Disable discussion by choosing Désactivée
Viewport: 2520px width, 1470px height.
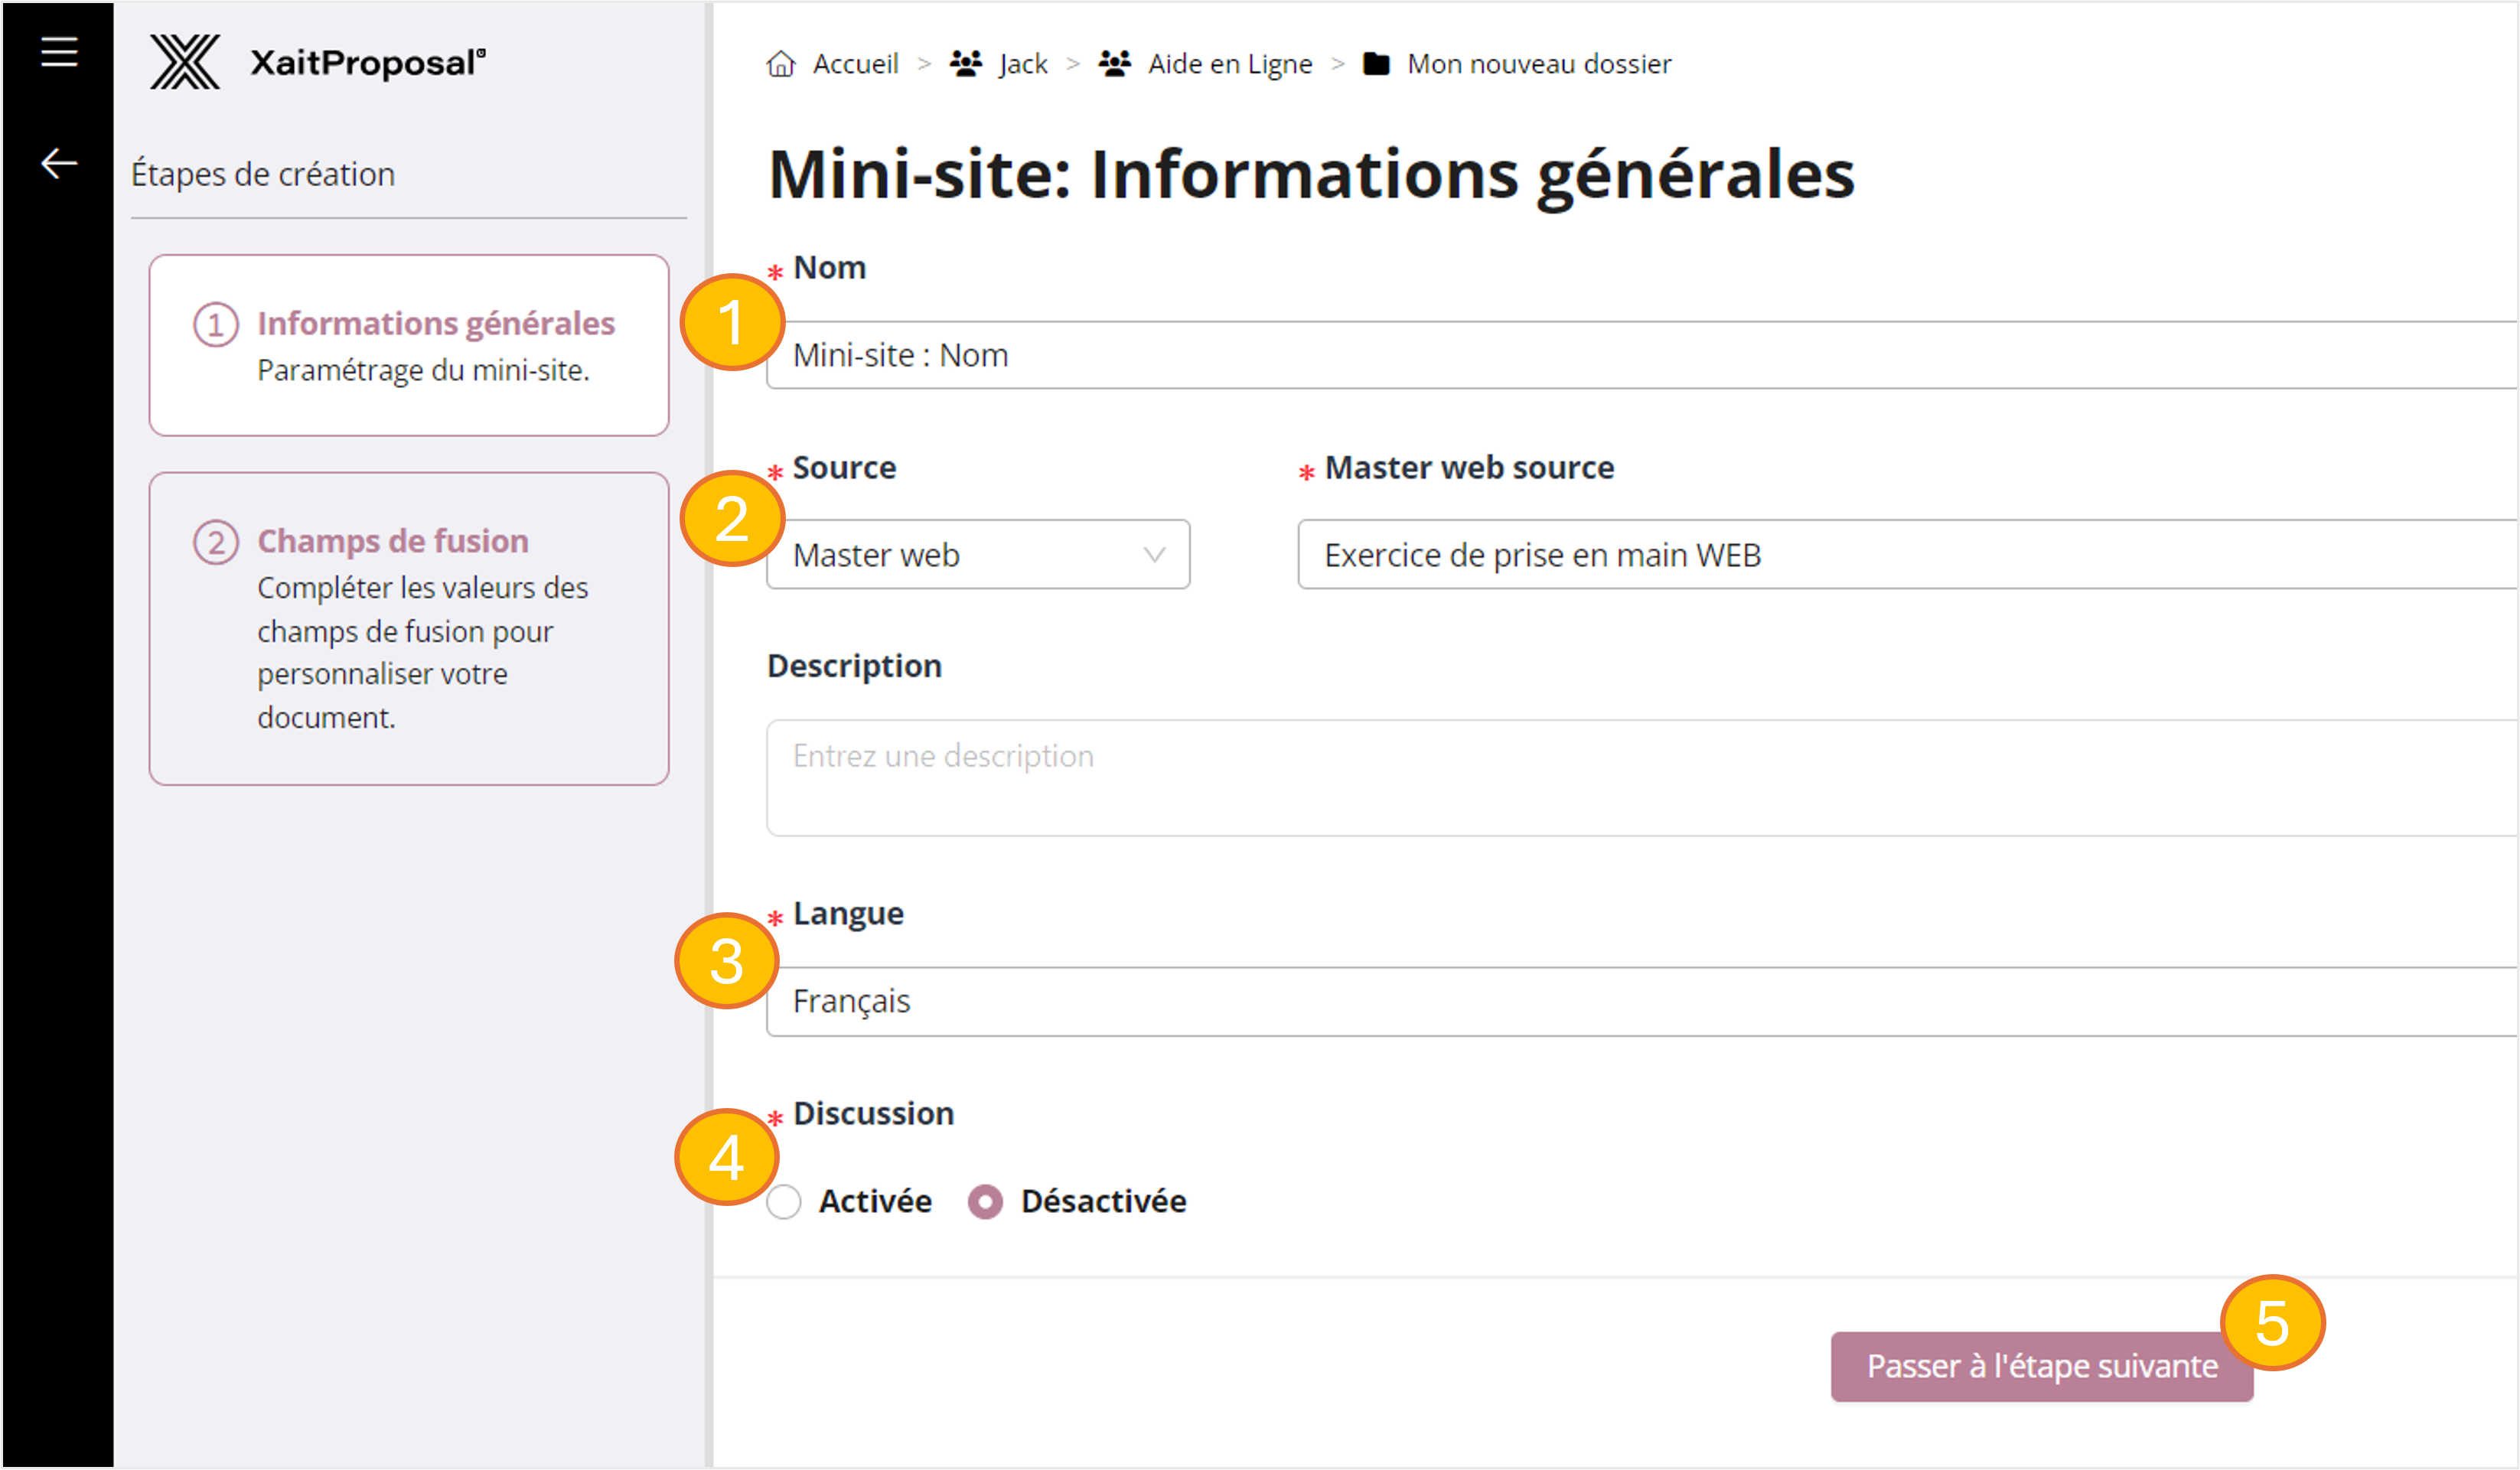[x=985, y=1202]
